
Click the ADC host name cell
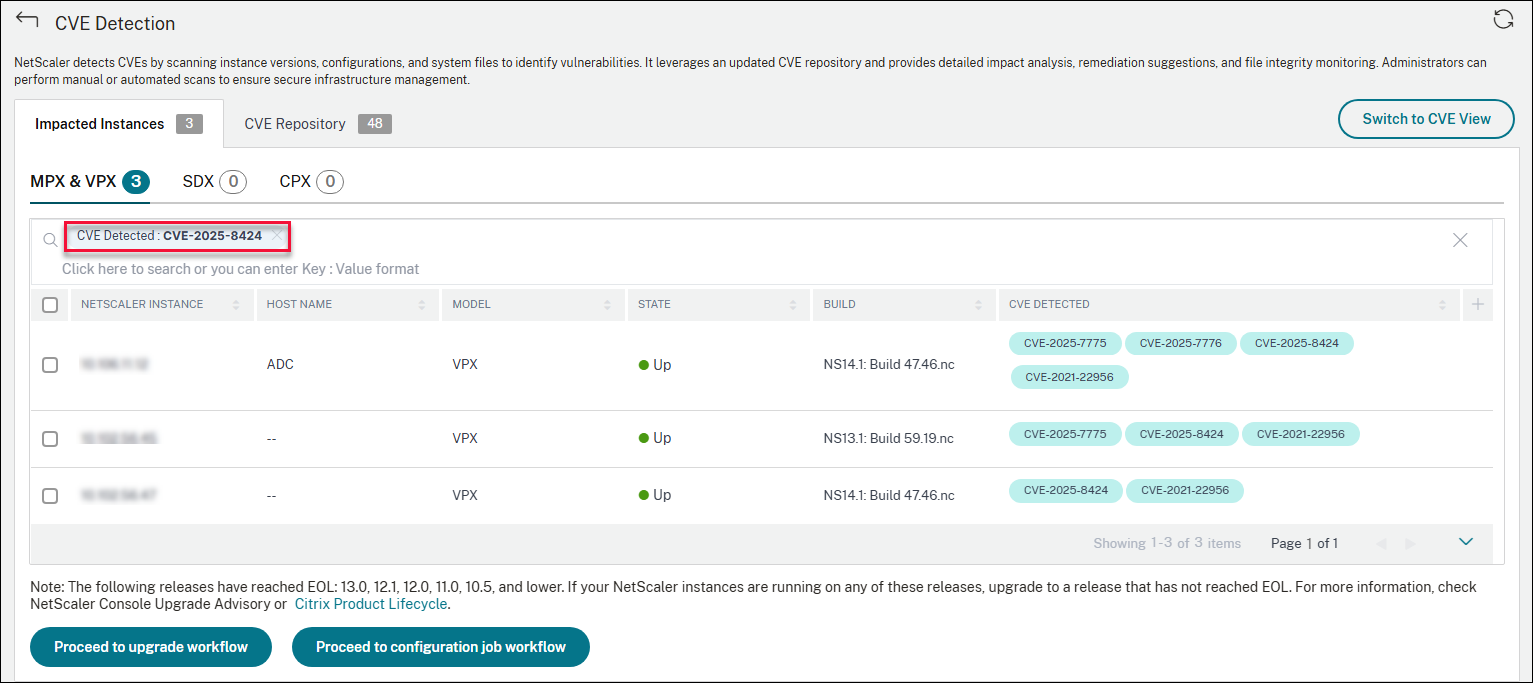(x=281, y=365)
